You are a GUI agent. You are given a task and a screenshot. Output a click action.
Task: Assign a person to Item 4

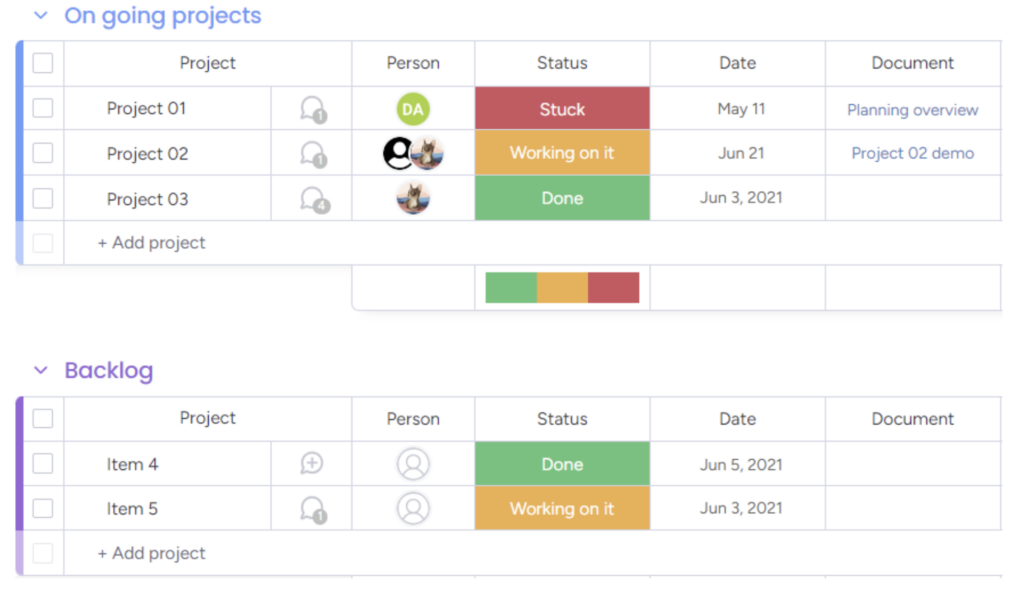pos(413,464)
